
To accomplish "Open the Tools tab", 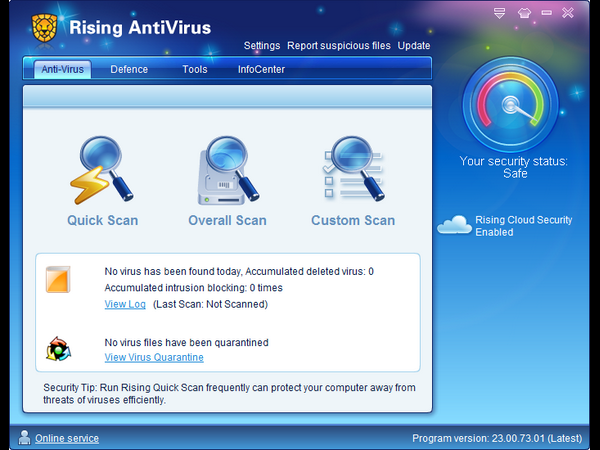I will [195, 69].
